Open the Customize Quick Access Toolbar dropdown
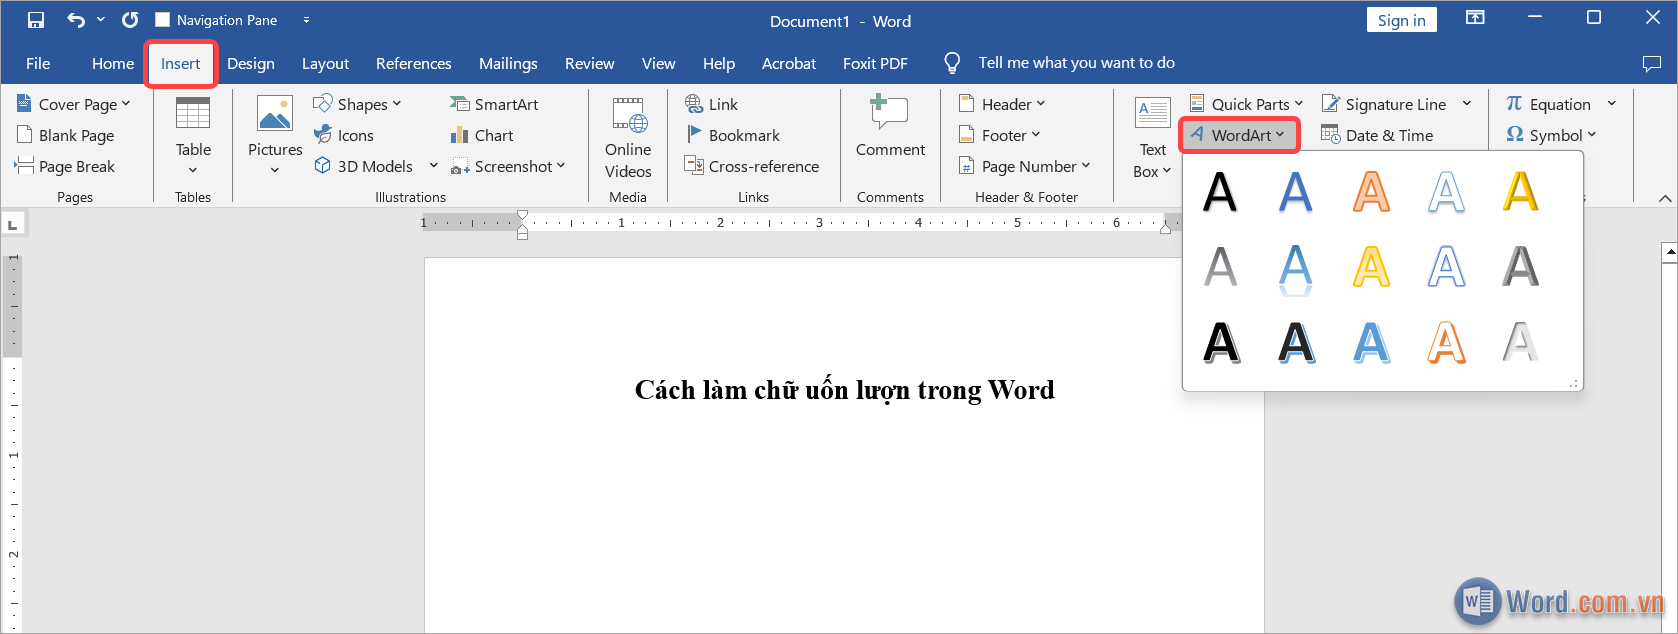The image size is (1678, 634). [306, 20]
